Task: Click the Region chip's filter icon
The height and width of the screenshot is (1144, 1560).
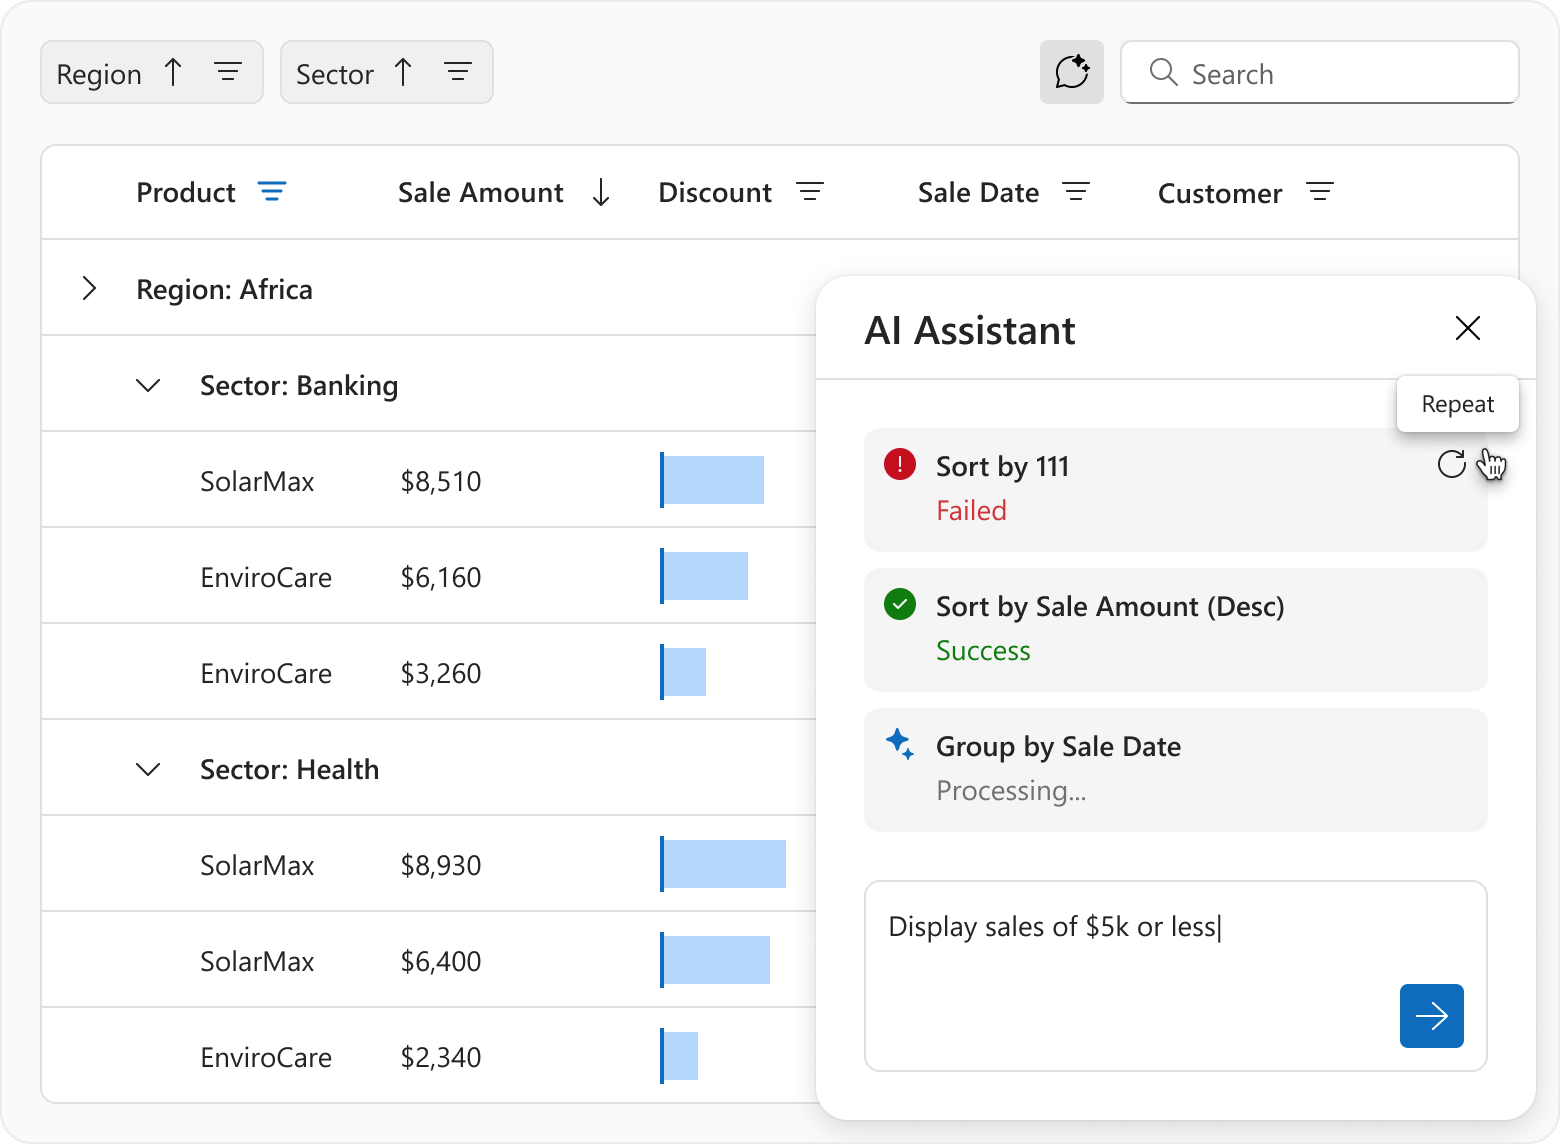Action: tap(228, 71)
